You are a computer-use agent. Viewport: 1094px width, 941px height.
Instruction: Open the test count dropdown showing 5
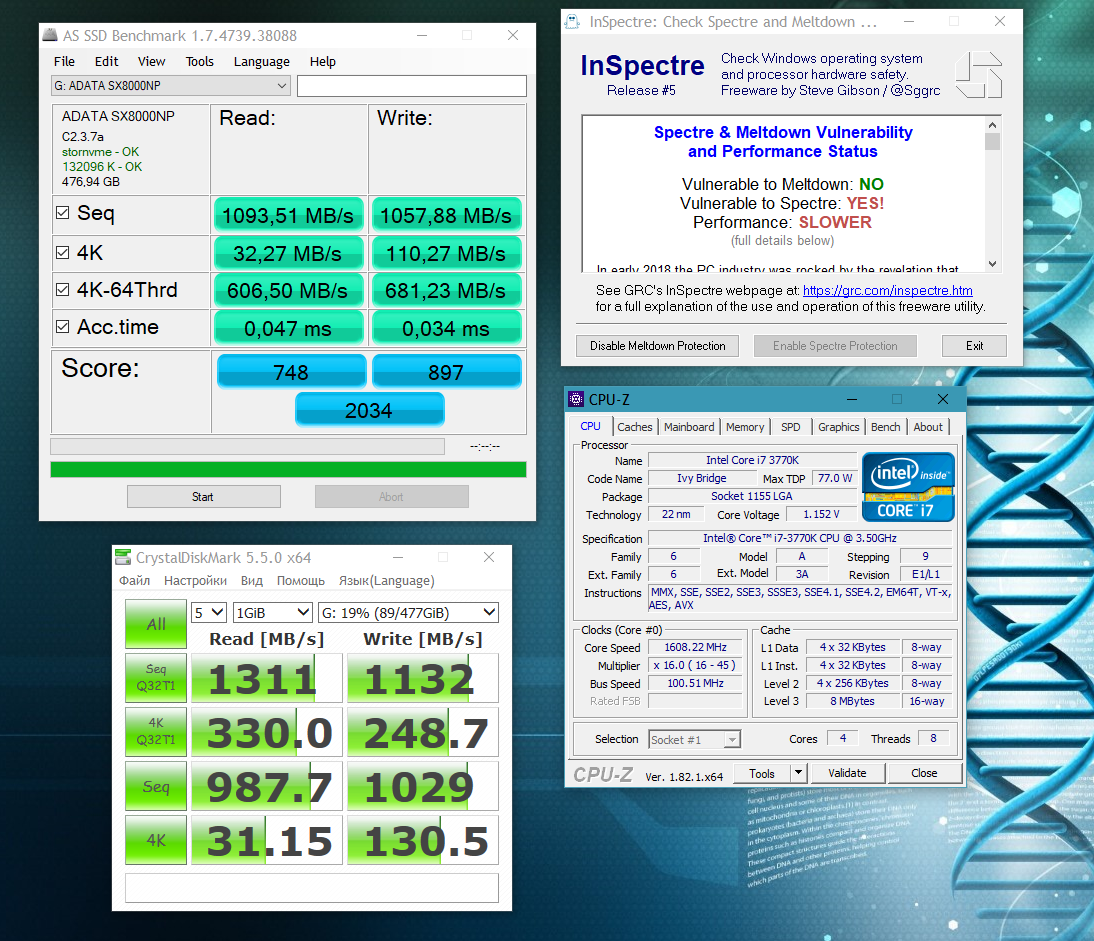click(x=209, y=612)
